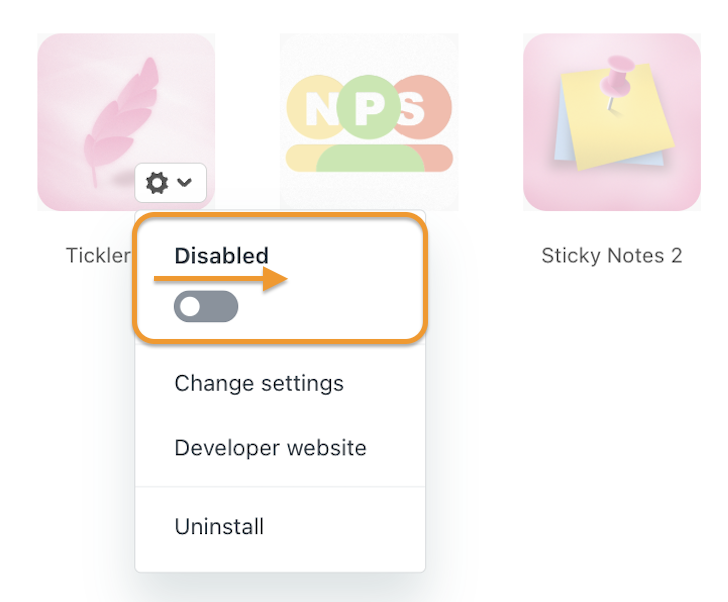Click the green P circle in NPS logo
728x602 pixels.
[x=369, y=107]
